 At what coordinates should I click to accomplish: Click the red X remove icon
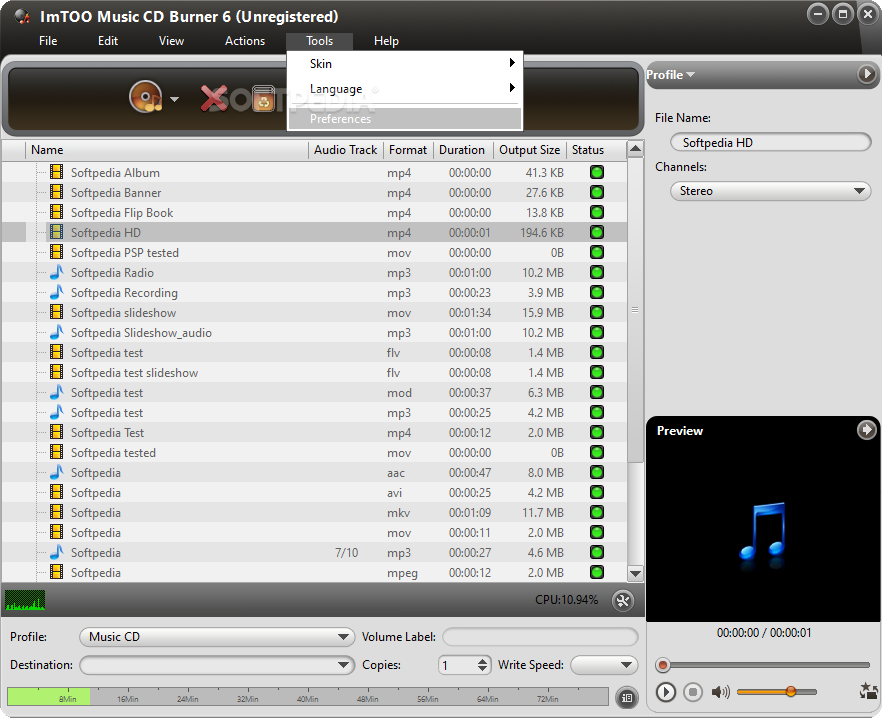click(214, 98)
